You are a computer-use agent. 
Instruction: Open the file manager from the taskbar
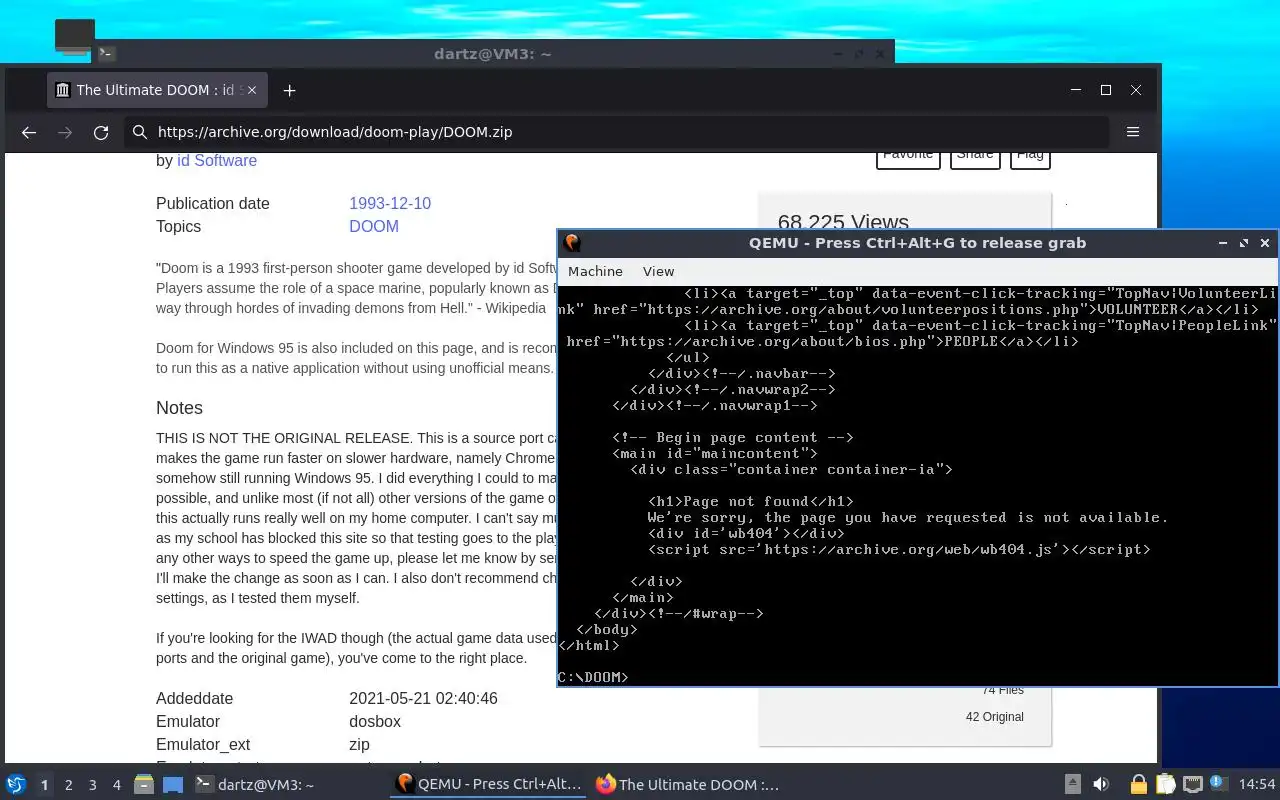click(144, 785)
